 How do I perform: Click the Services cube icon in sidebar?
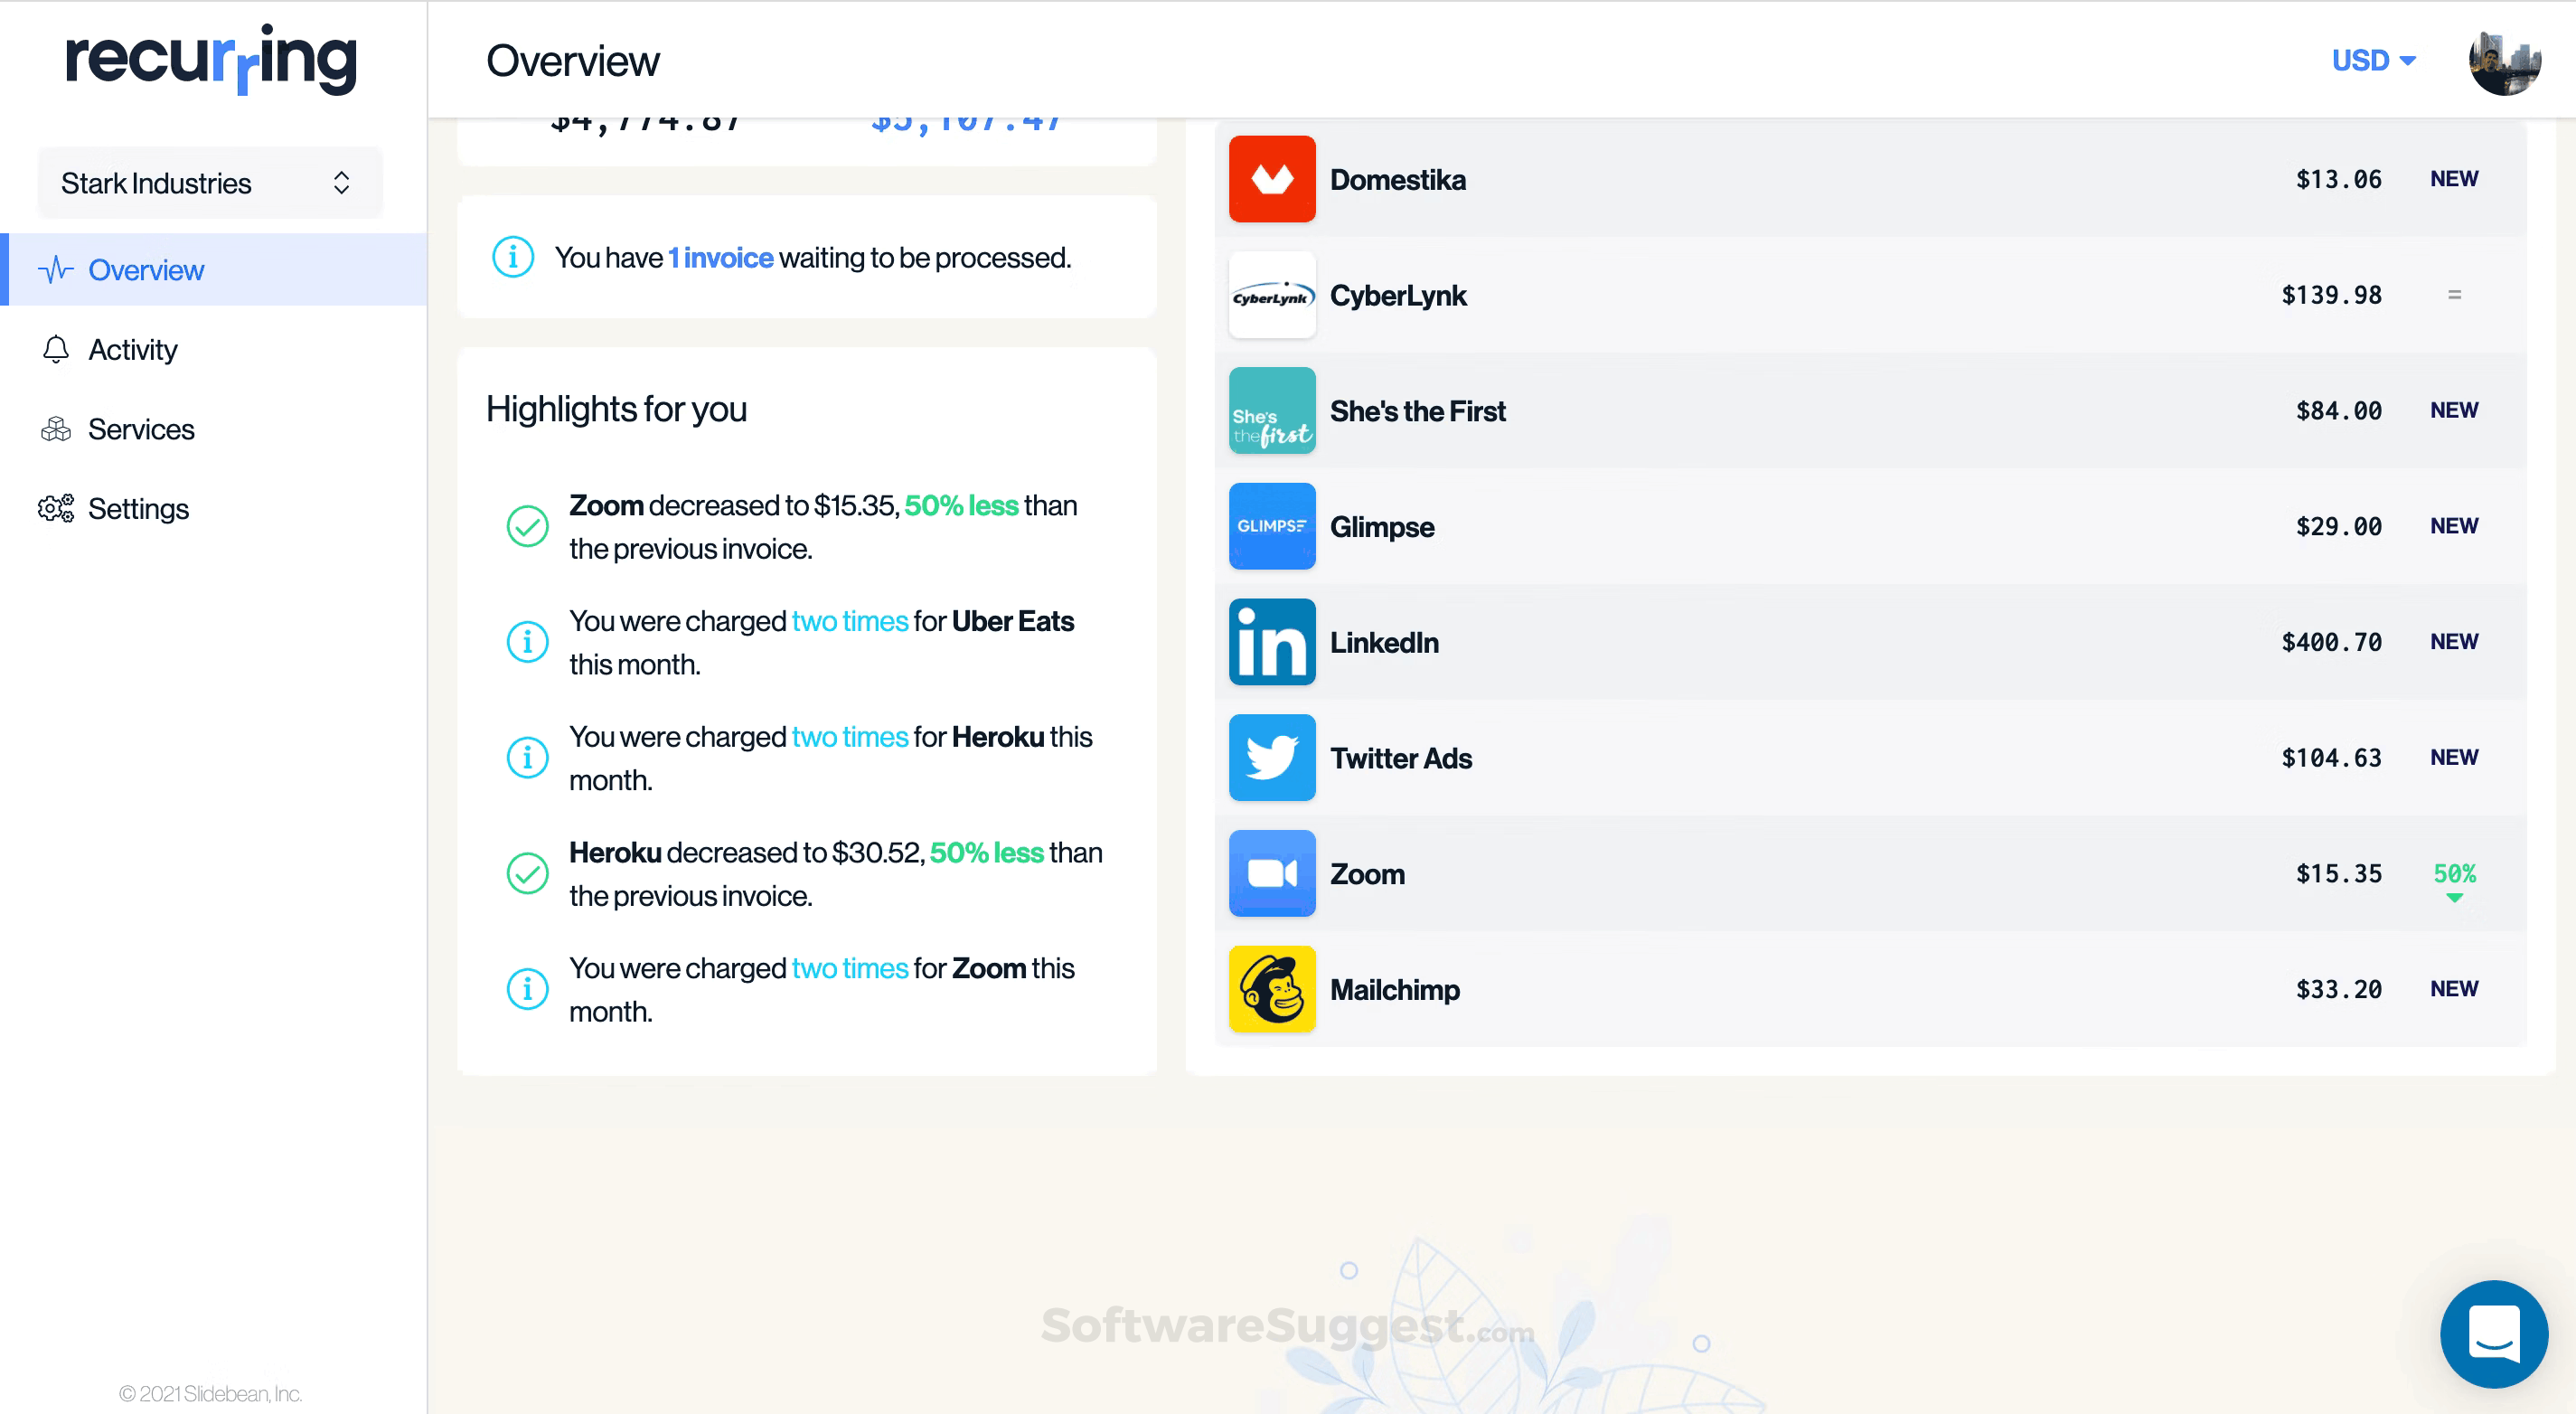click(55, 428)
